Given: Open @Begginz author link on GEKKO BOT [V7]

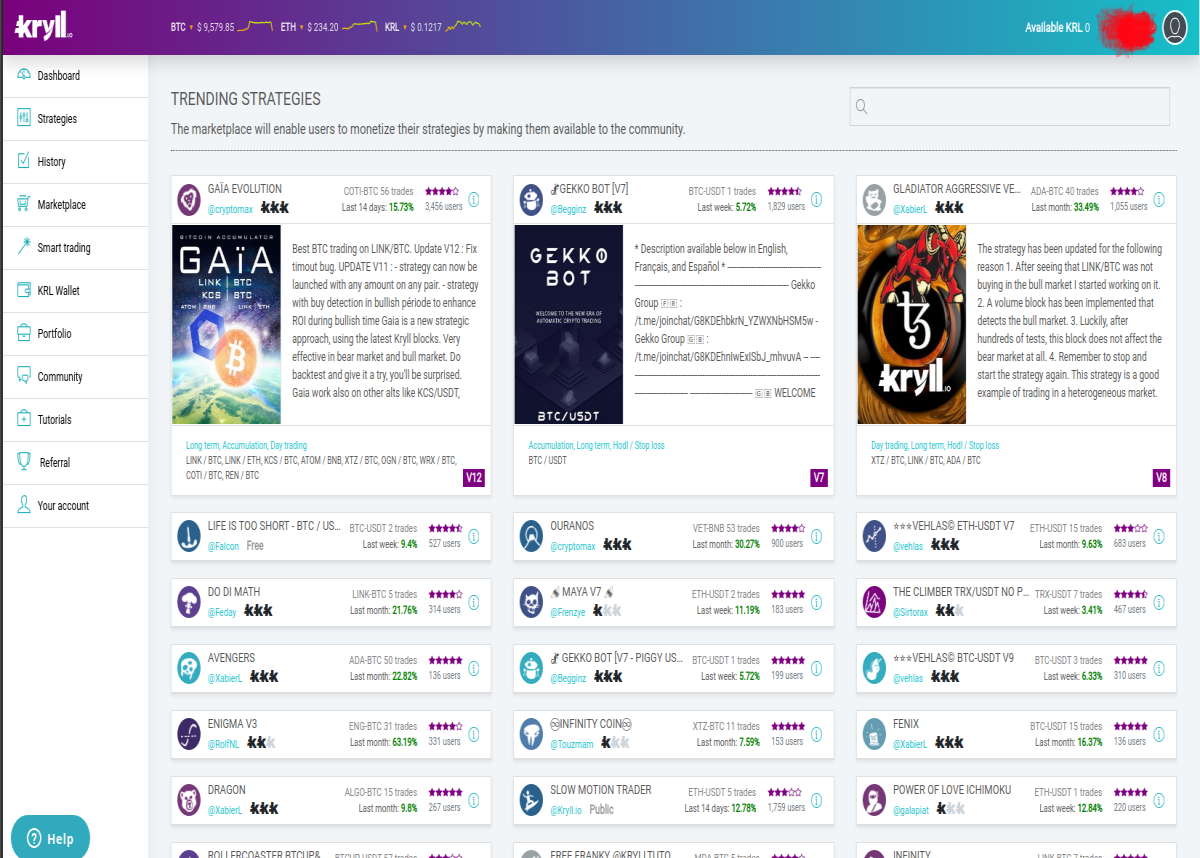Looking at the screenshot, I should (568, 209).
